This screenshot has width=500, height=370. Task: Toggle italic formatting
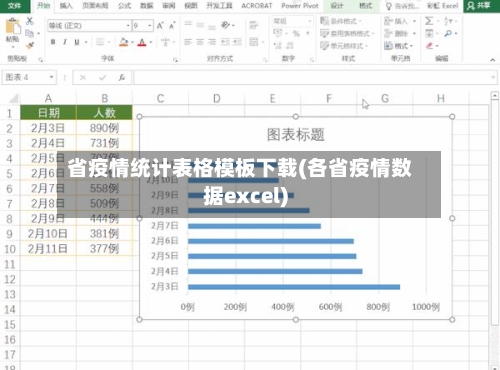pos(65,42)
